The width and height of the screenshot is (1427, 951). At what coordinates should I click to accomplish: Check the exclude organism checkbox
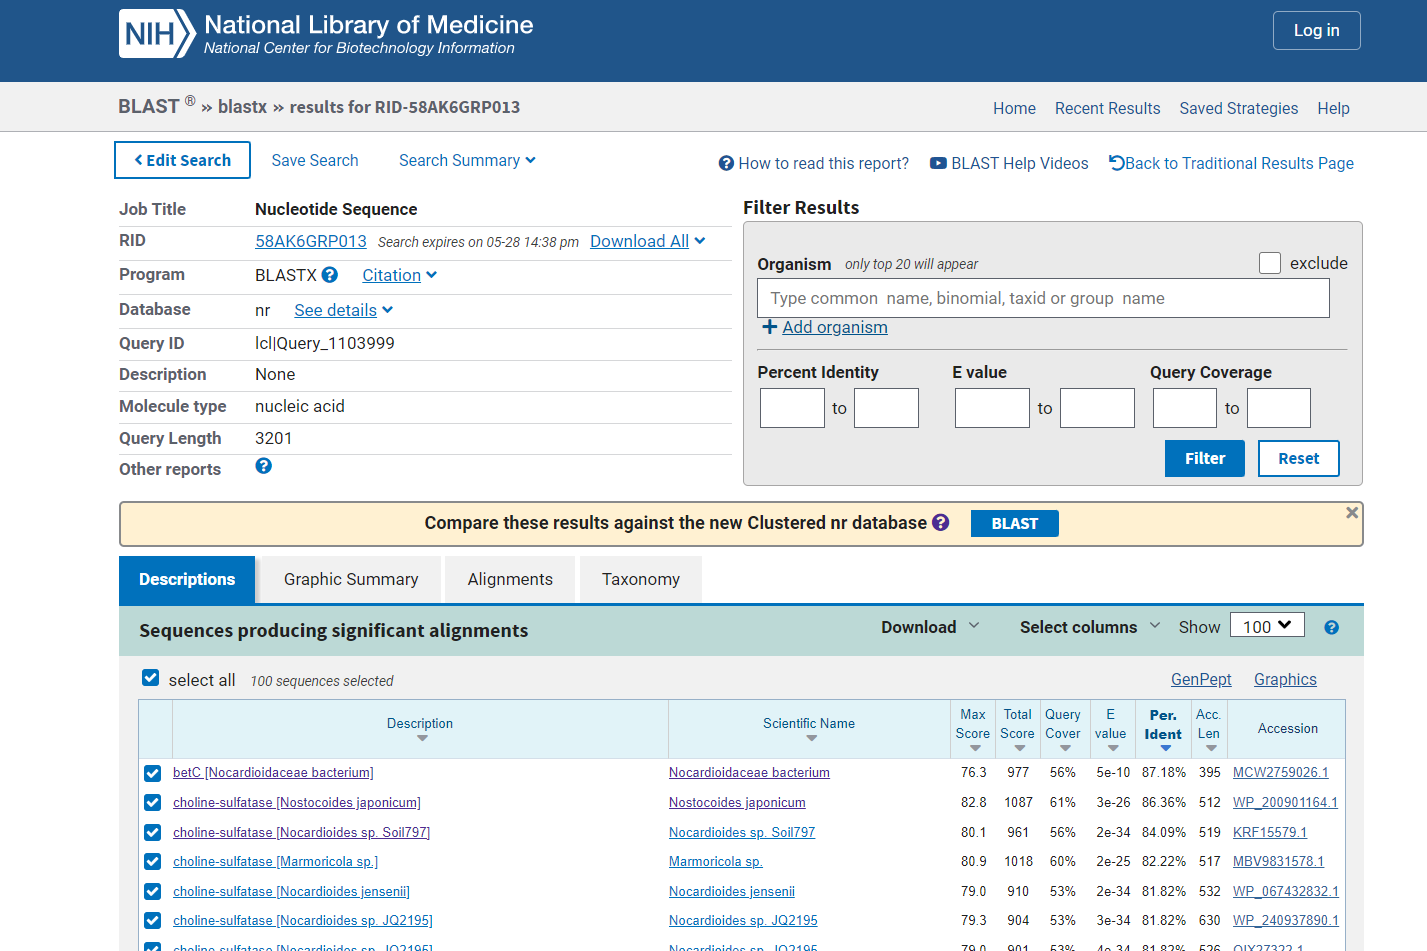click(x=1270, y=263)
